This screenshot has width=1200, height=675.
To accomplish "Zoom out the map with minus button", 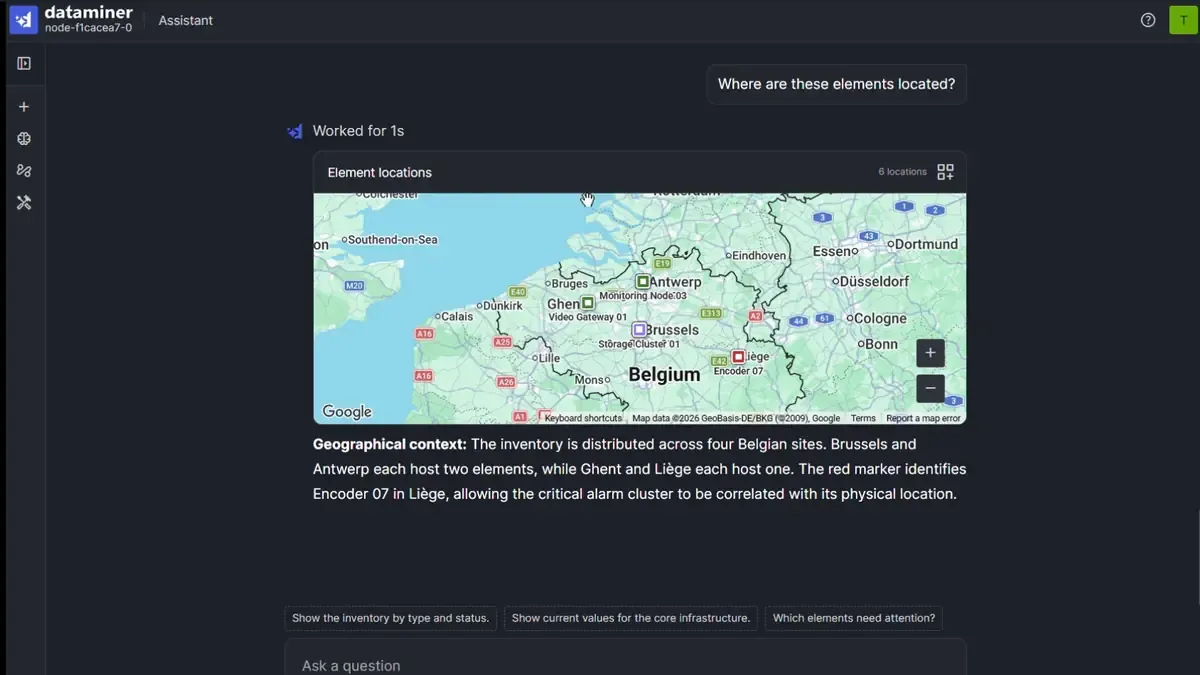I will [x=930, y=388].
